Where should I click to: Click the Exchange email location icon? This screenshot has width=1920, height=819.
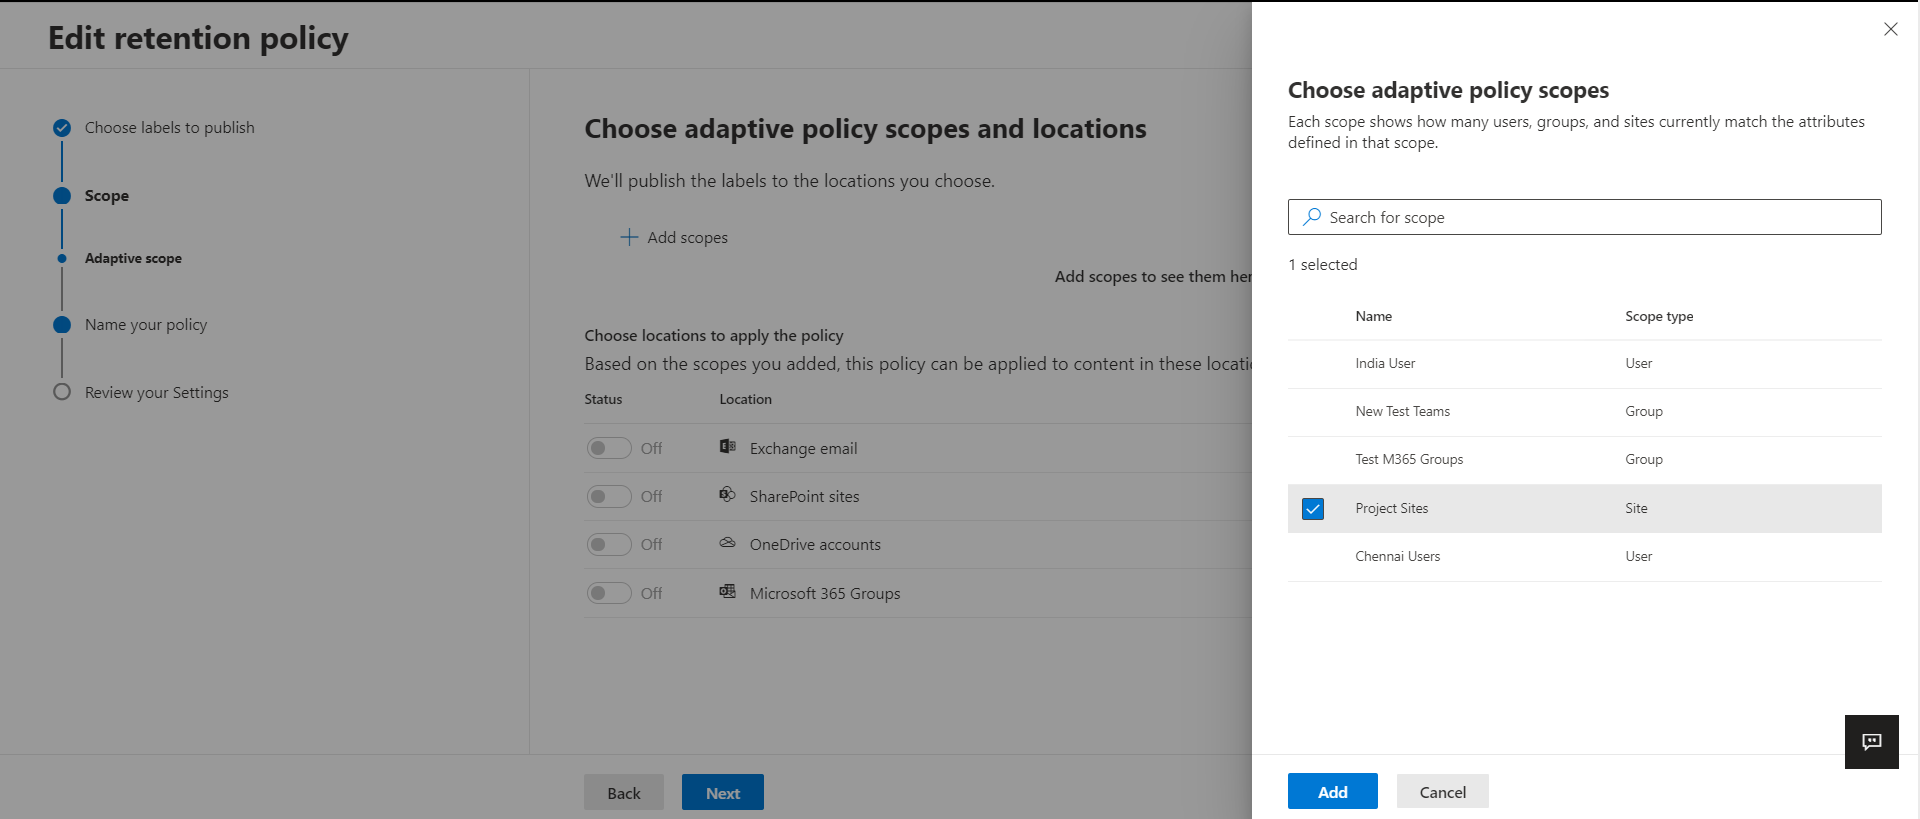pos(728,447)
